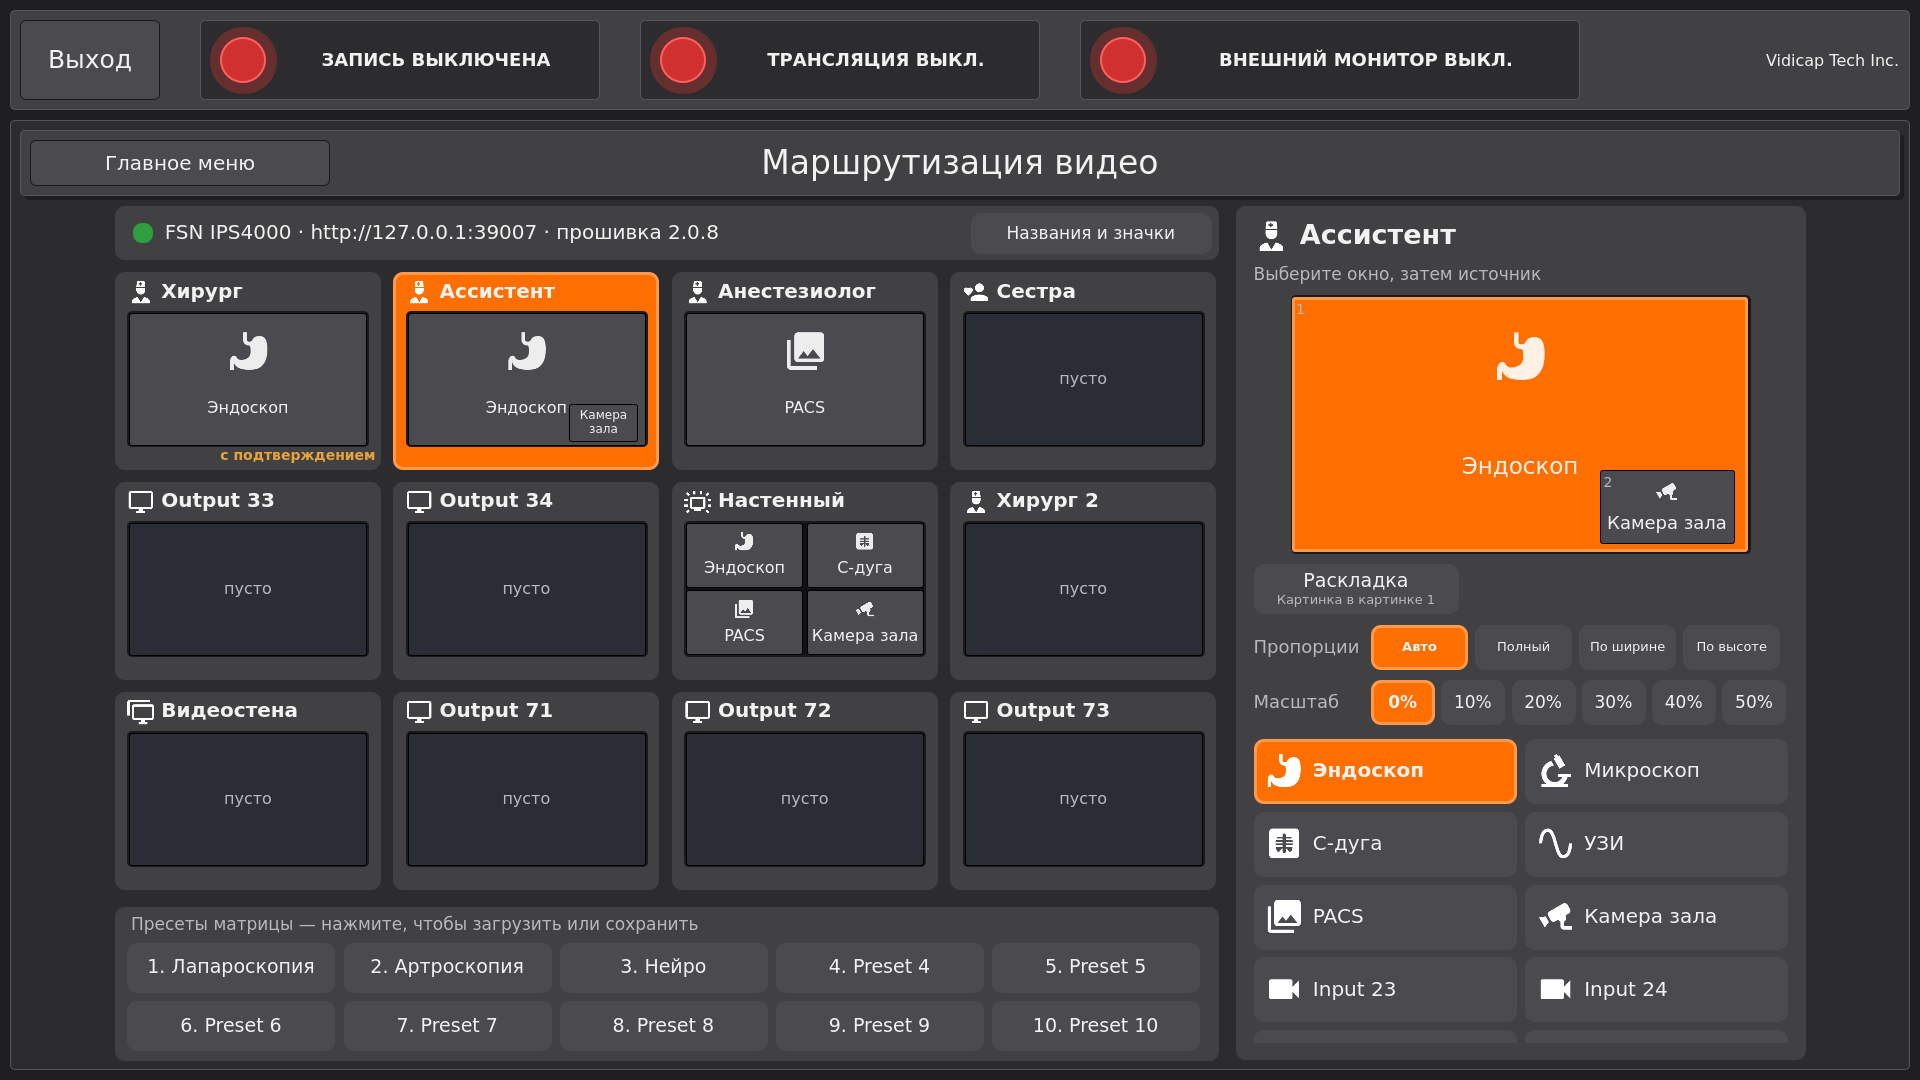The width and height of the screenshot is (1920, 1080).
Task: Click the endoscope stomach icon in Хирург tile
Action: point(248,351)
